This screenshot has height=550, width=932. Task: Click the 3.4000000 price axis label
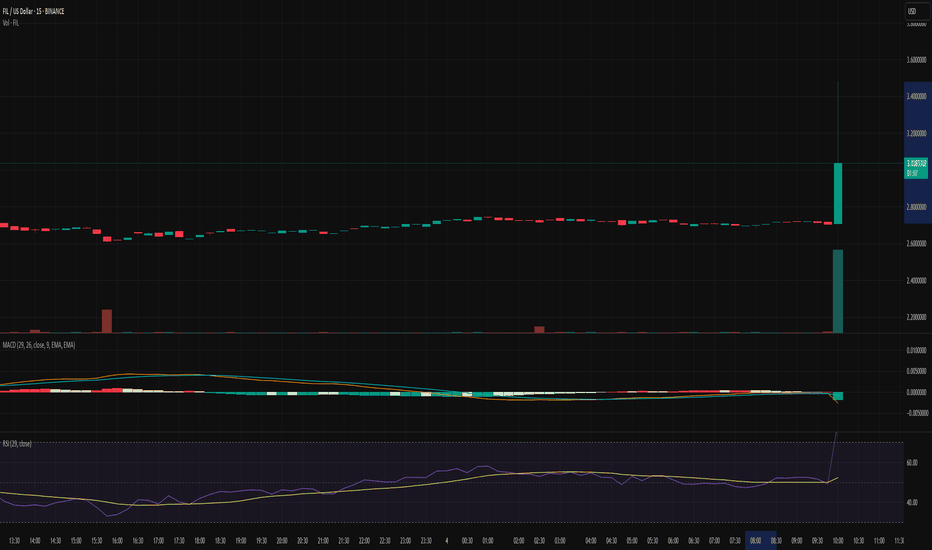coord(917,96)
